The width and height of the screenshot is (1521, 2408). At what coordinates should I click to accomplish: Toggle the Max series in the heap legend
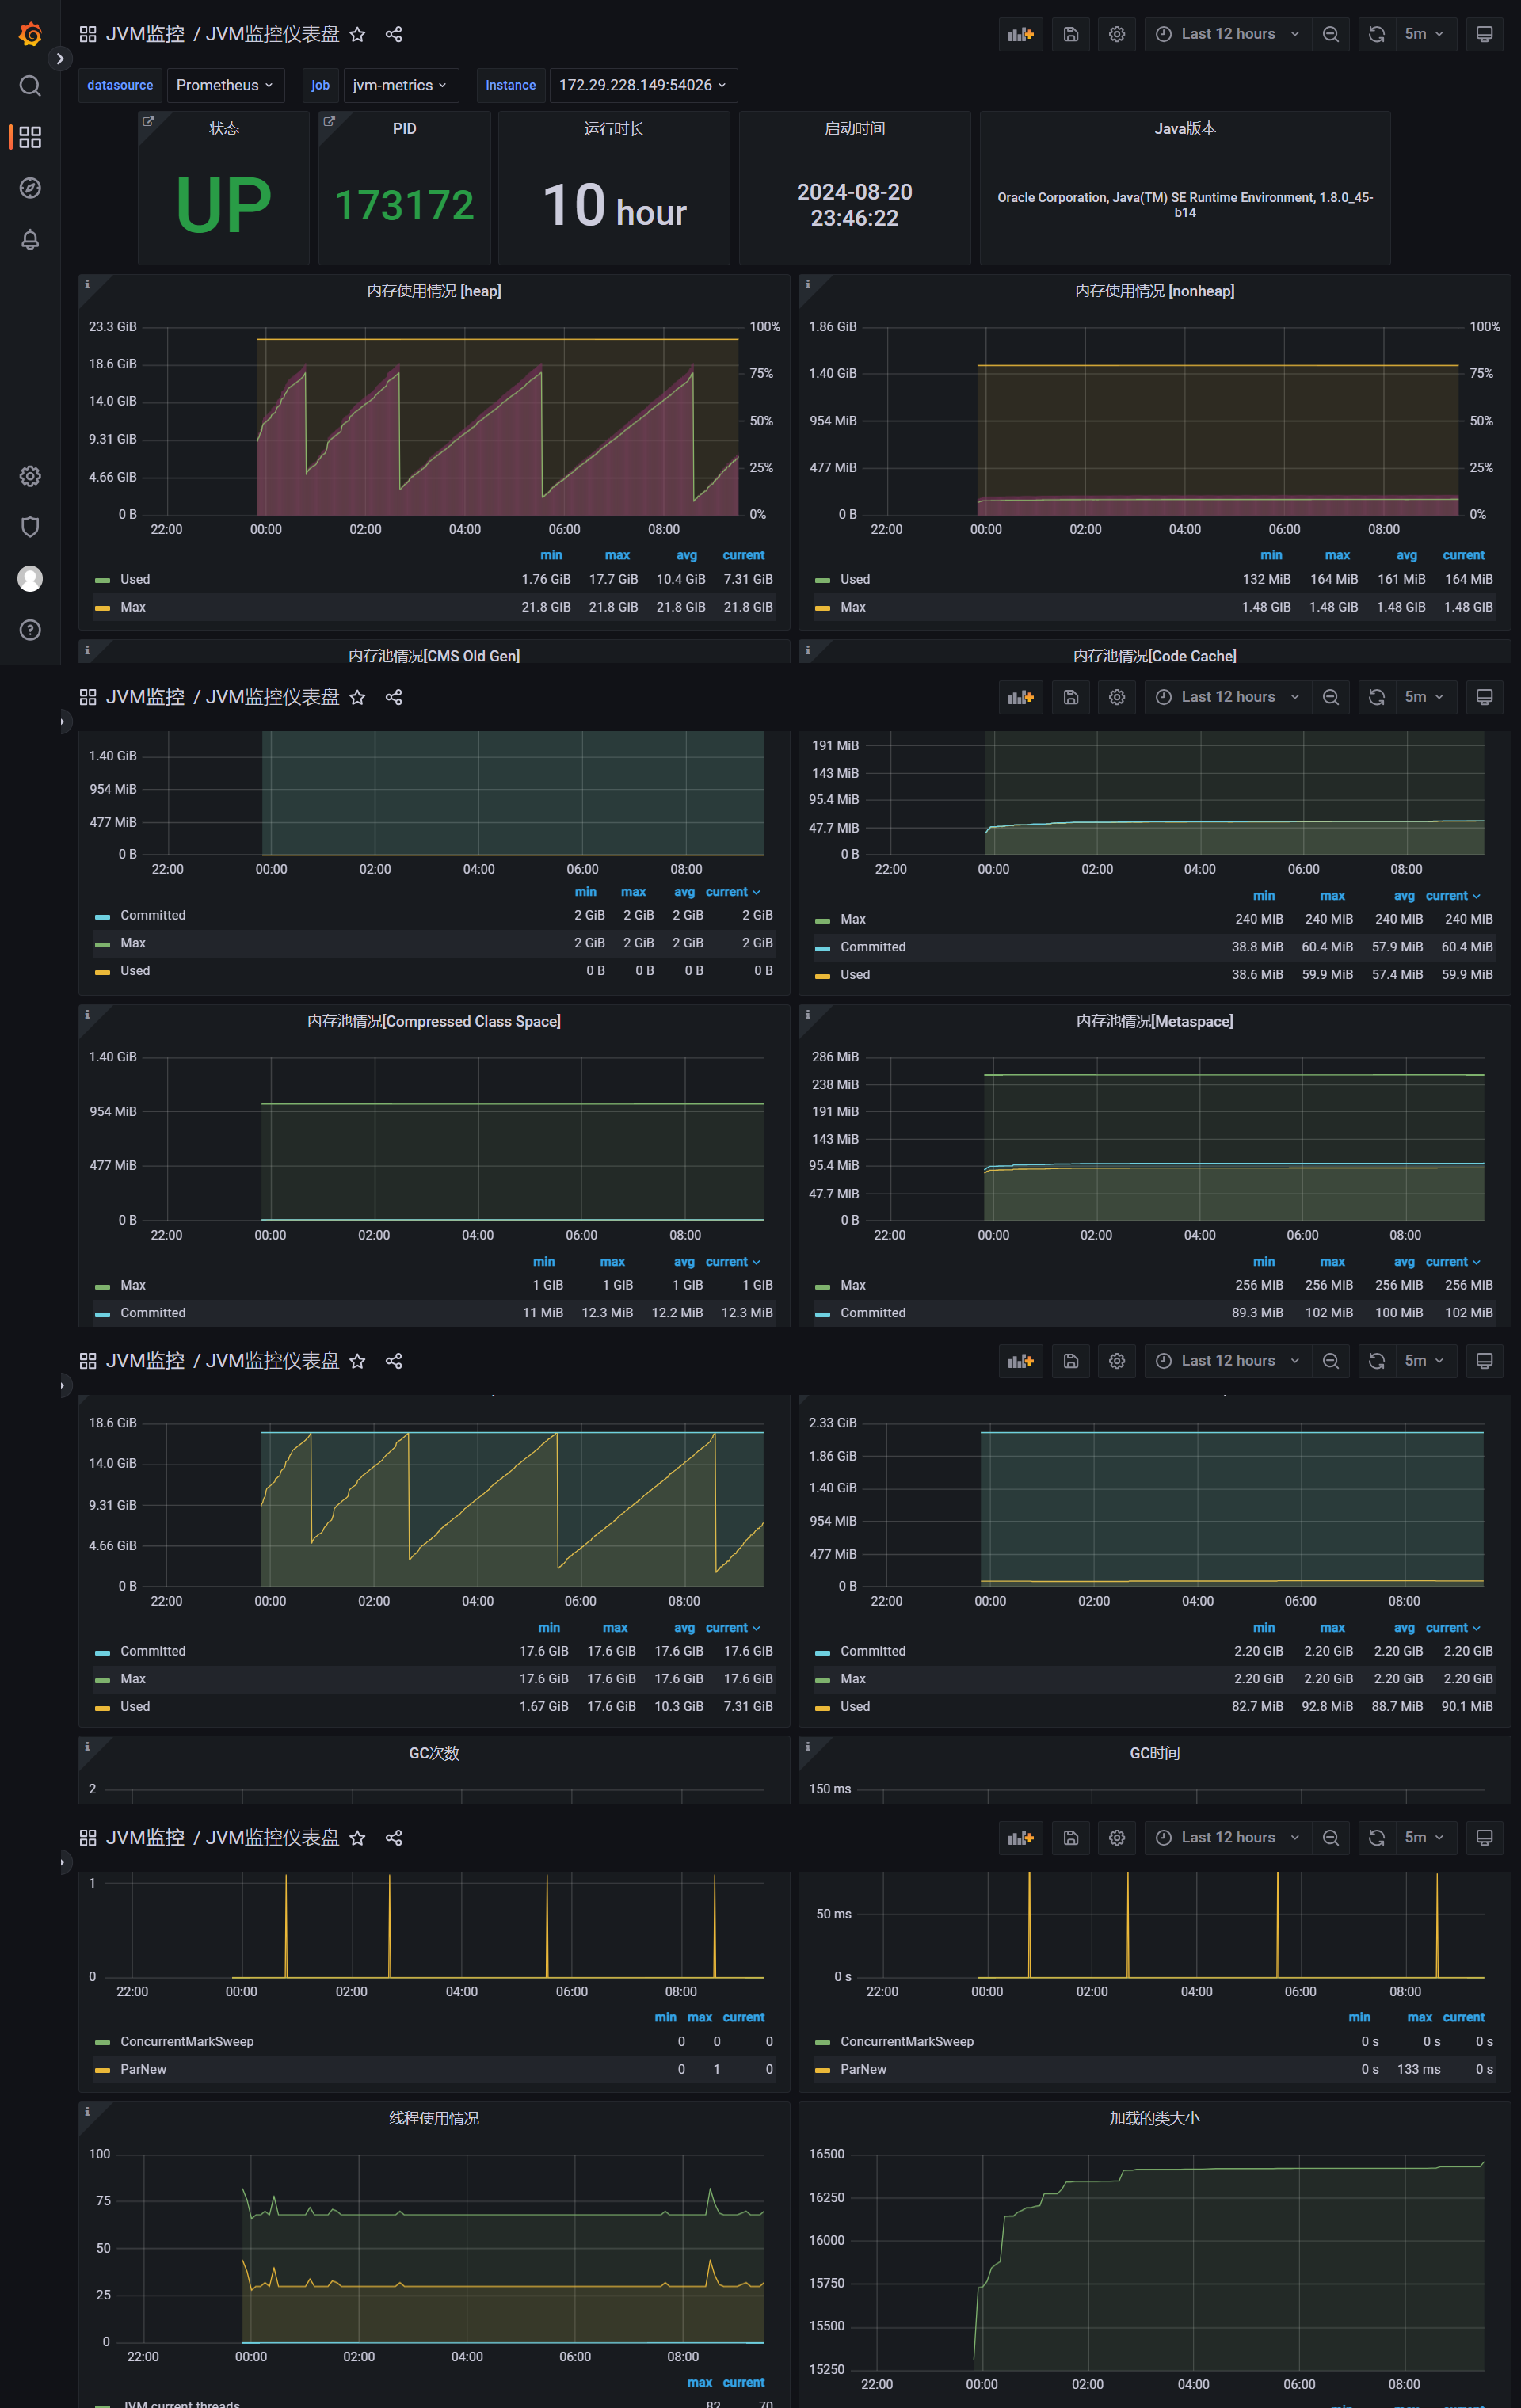[x=133, y=607]
